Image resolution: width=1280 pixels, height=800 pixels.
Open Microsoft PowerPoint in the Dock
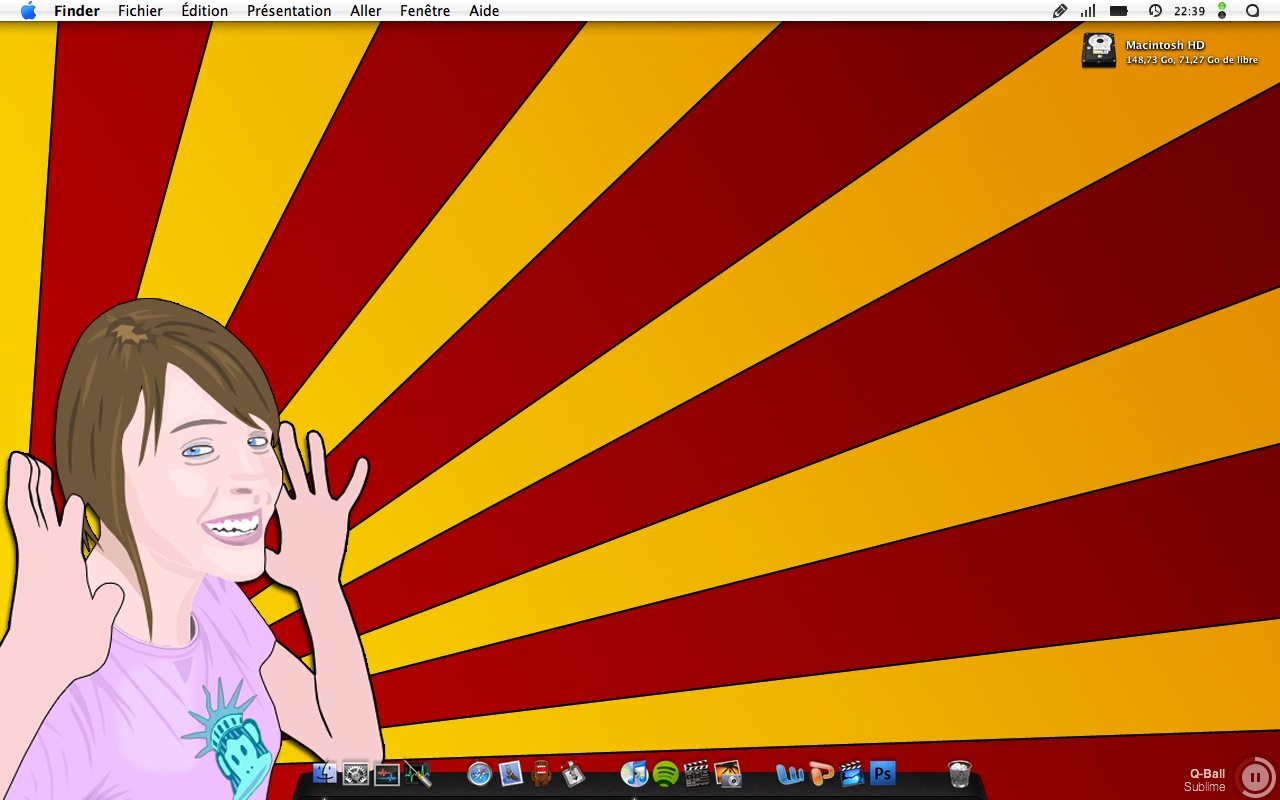821,773
